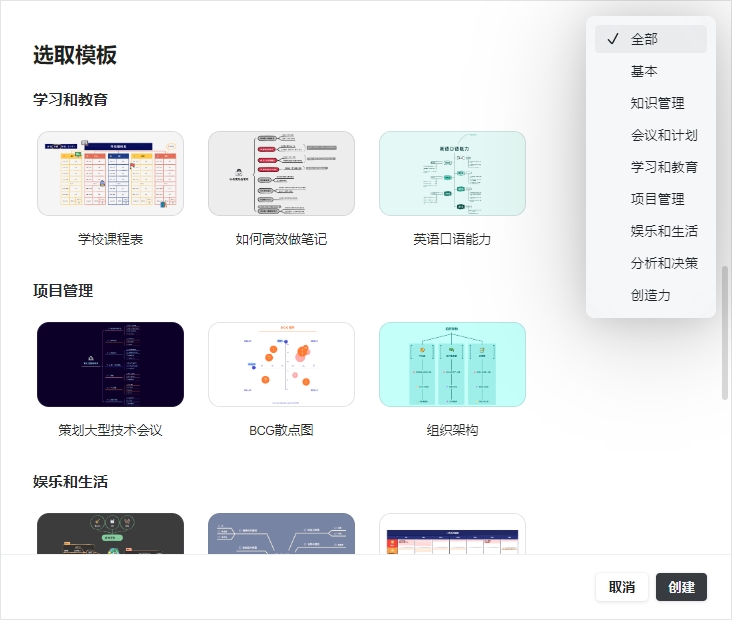Image resolution: width=732 pixels, height=620 pixels.
Task: Click the vertical scrollbar thumb
Action: click(725, 333)
